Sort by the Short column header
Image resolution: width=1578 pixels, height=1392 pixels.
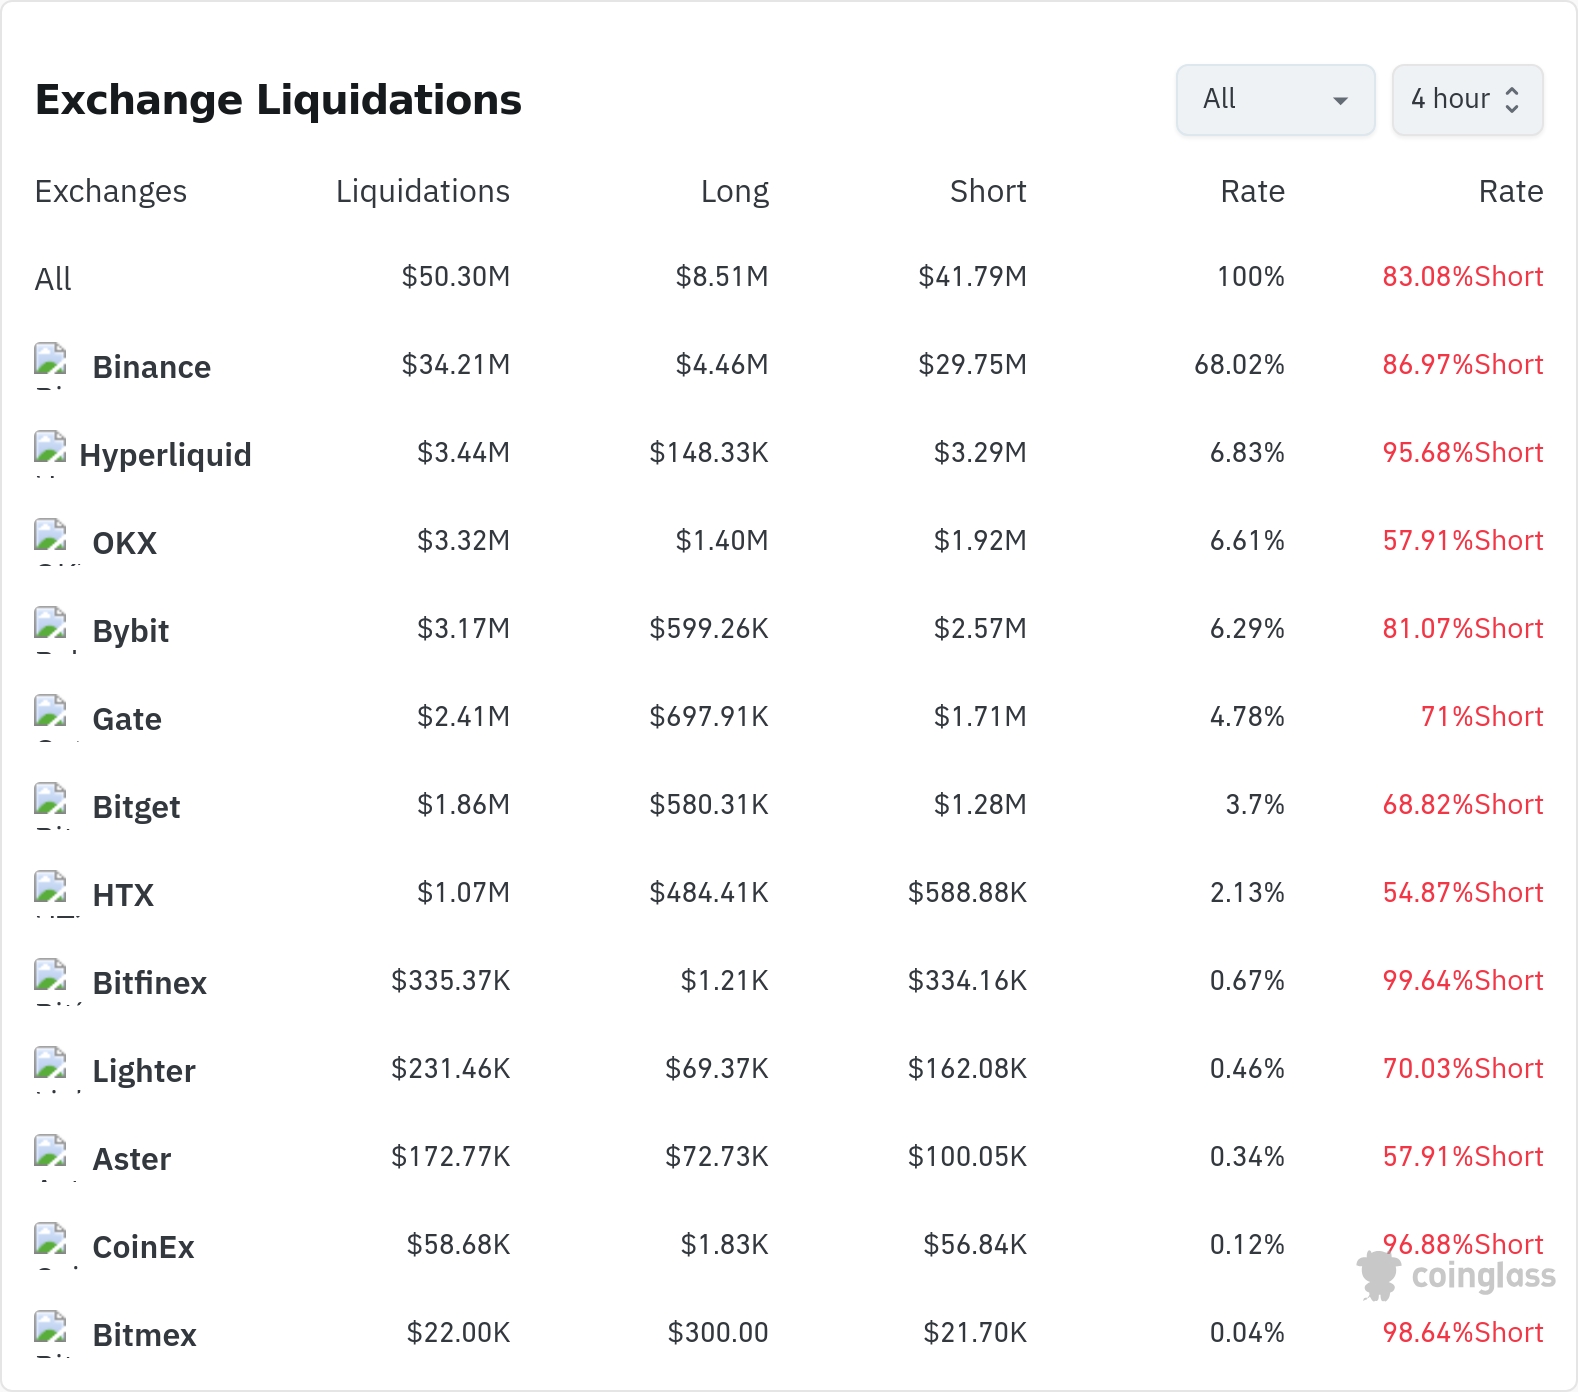tap(987, 191)
